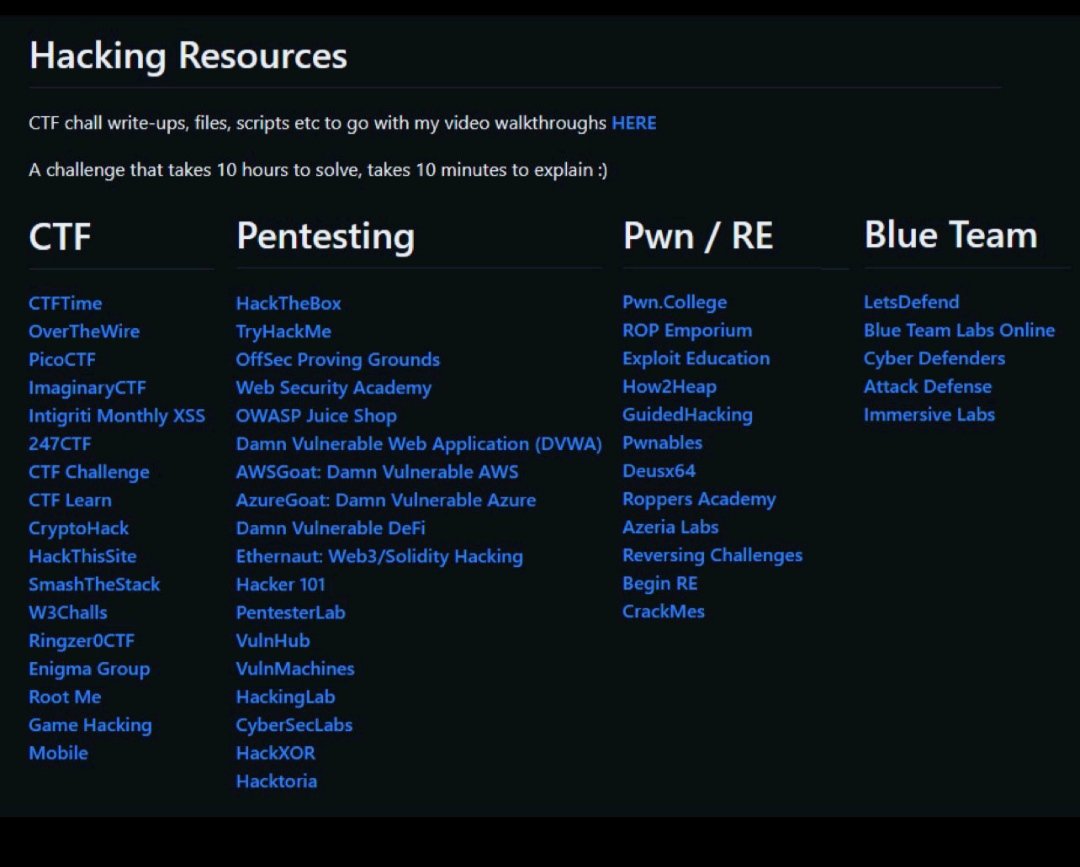Select CryptoHack from the CTF list
Image resolution: width=1080 pixels, height=867 pixels.
78,528
